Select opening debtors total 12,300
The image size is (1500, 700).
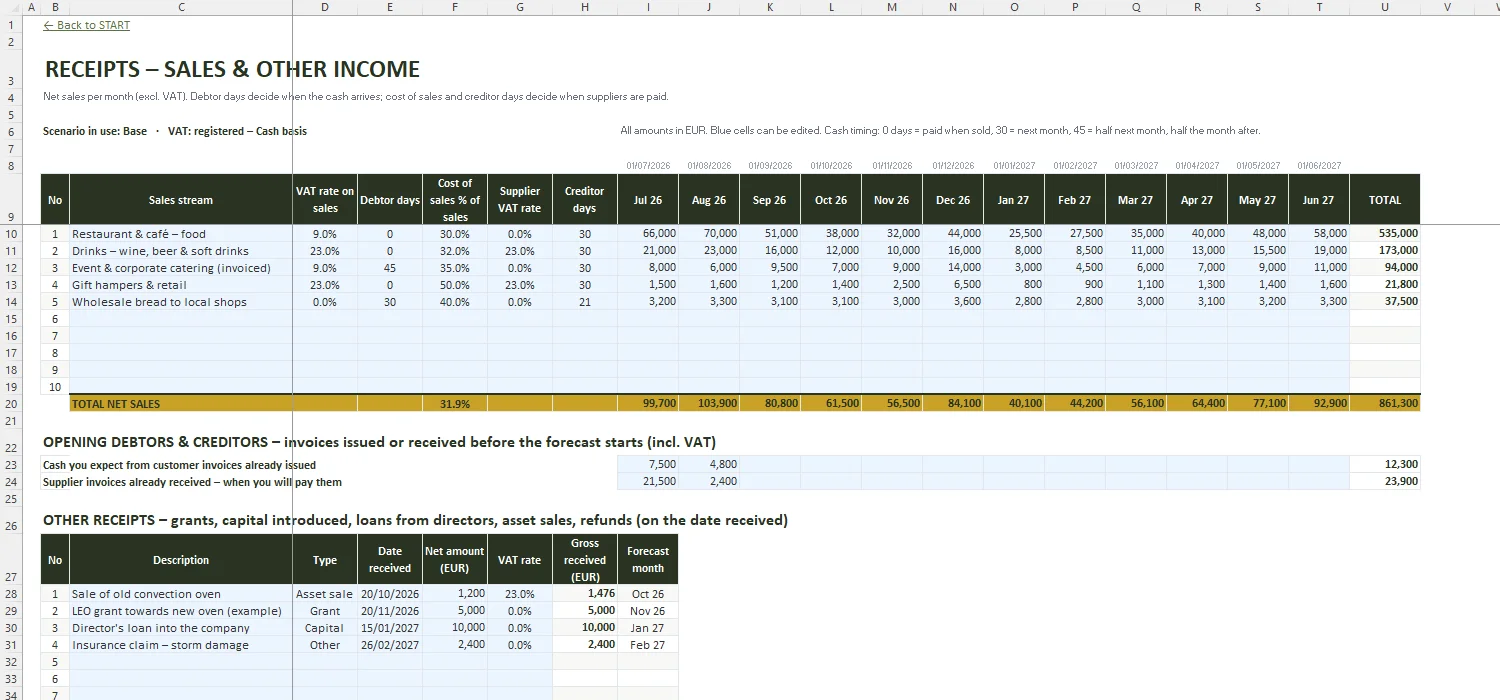pyautogui.click(x=1385, y=465)
